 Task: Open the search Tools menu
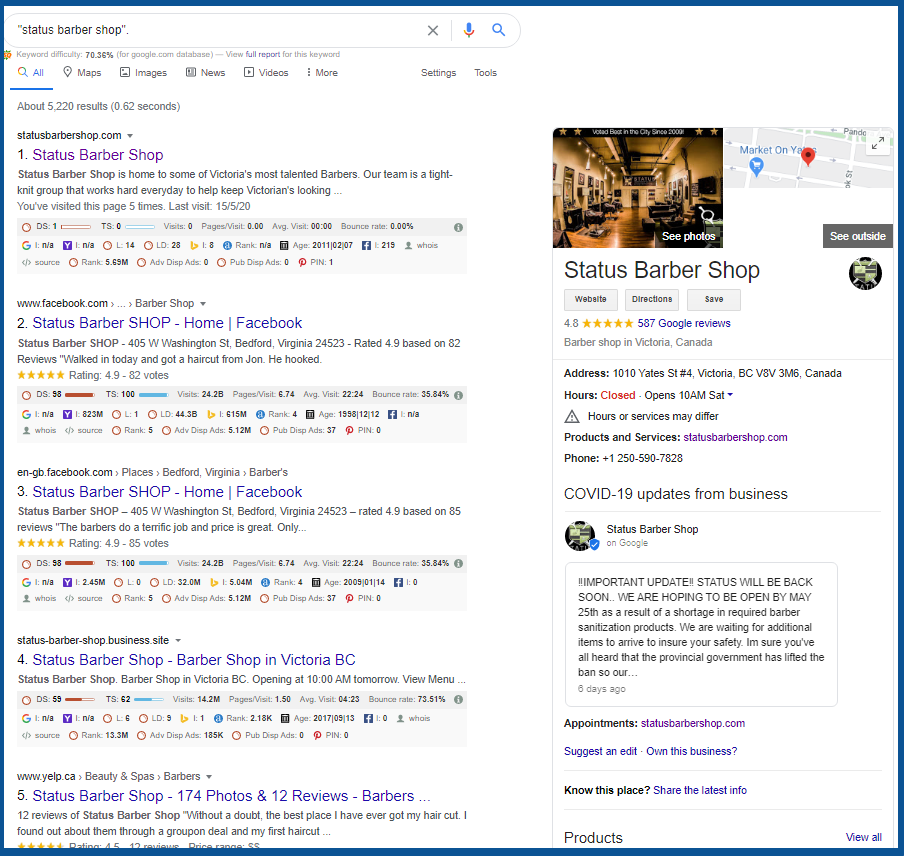[x=485, y=73]
